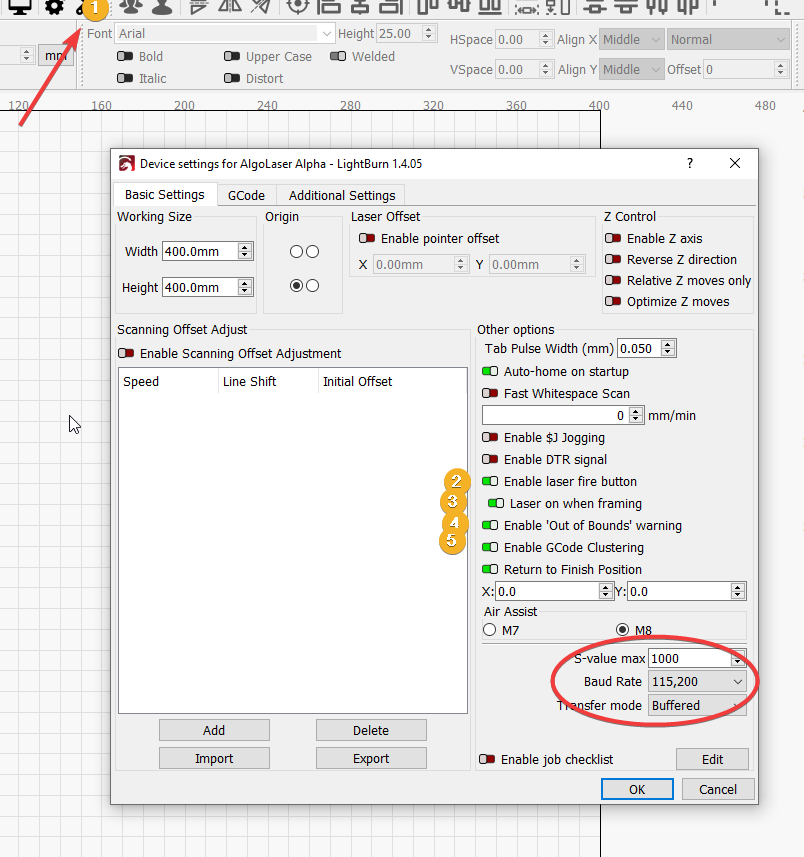Toggle Enable $J Jogging
The width and height of the screenshot is (804, 857).
click(x=490, y=437)
